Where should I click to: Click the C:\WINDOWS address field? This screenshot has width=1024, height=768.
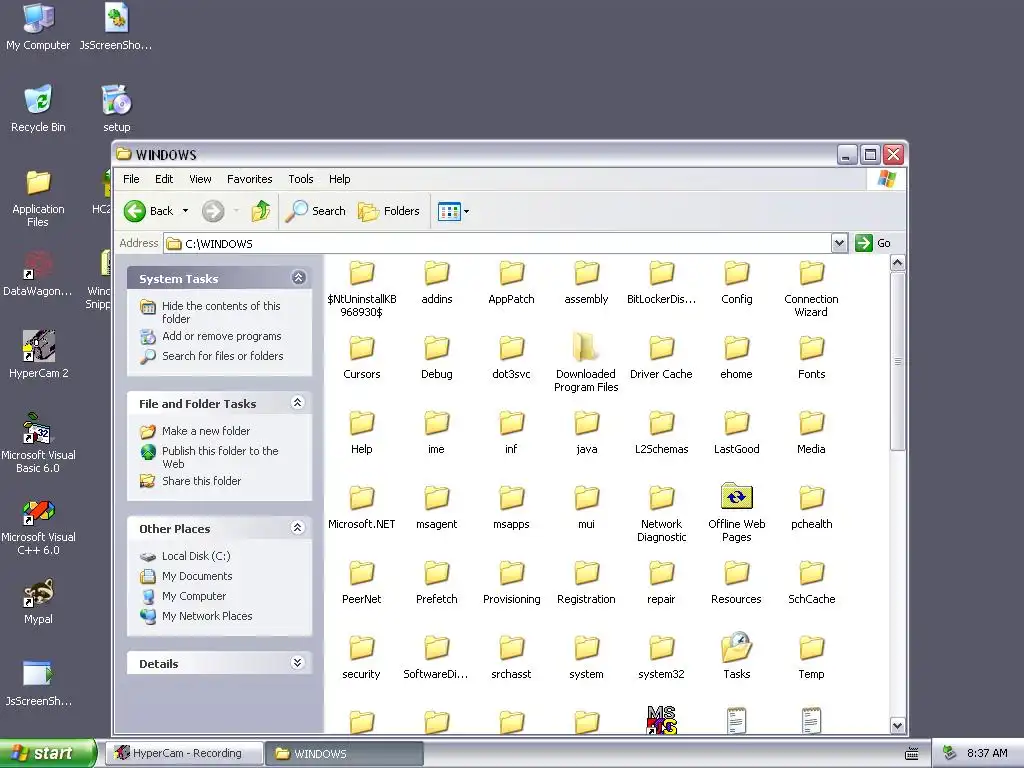click(x=498, y=244)
